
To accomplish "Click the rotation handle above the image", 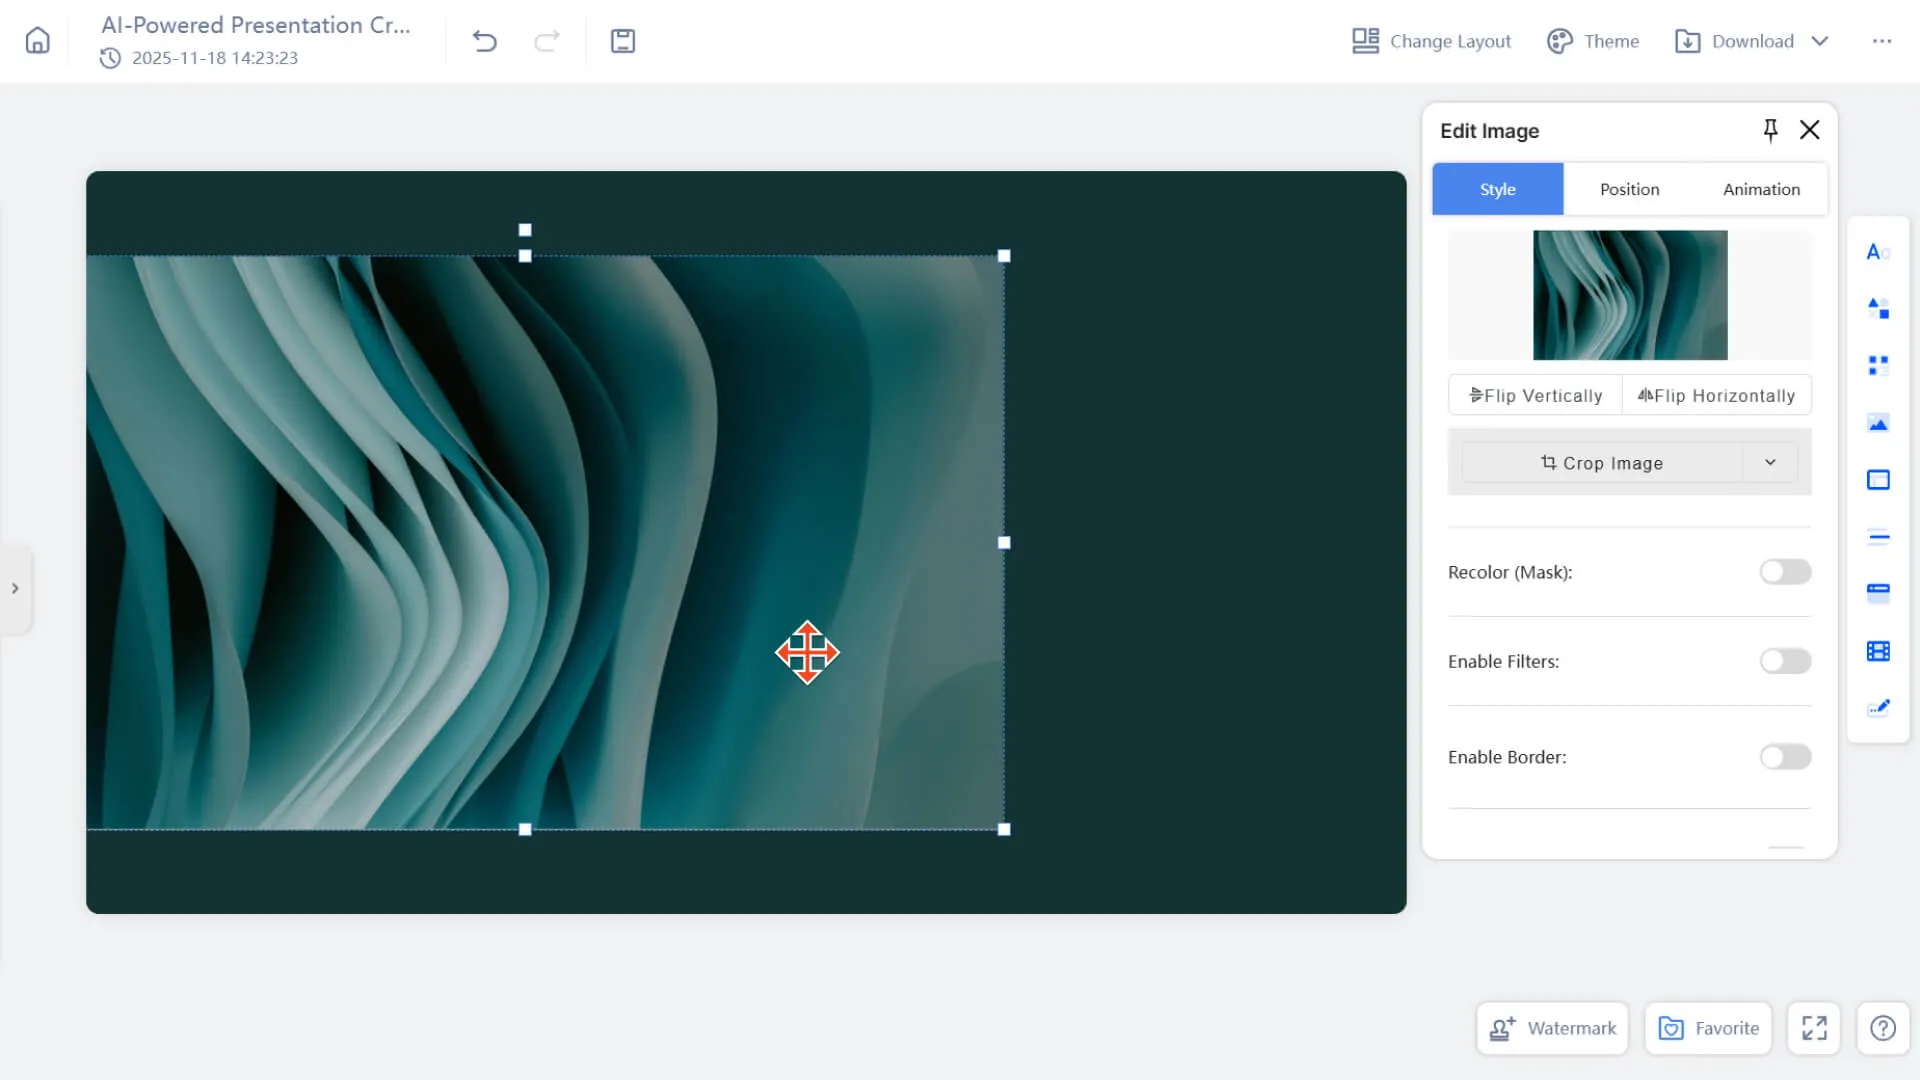I will (525, 230).
